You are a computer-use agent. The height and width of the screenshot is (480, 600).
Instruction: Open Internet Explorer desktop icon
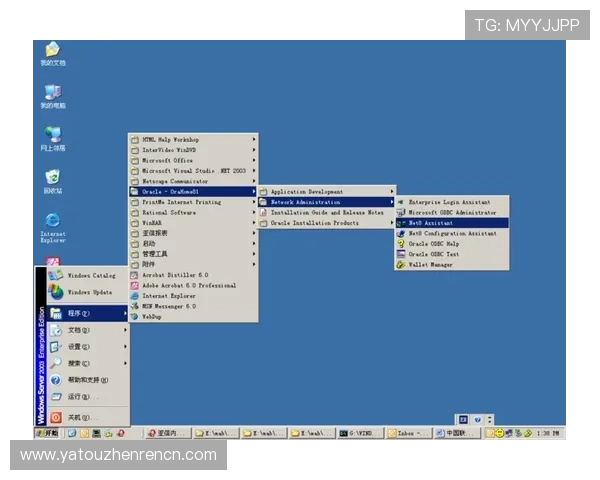click(x=52, y=224)
